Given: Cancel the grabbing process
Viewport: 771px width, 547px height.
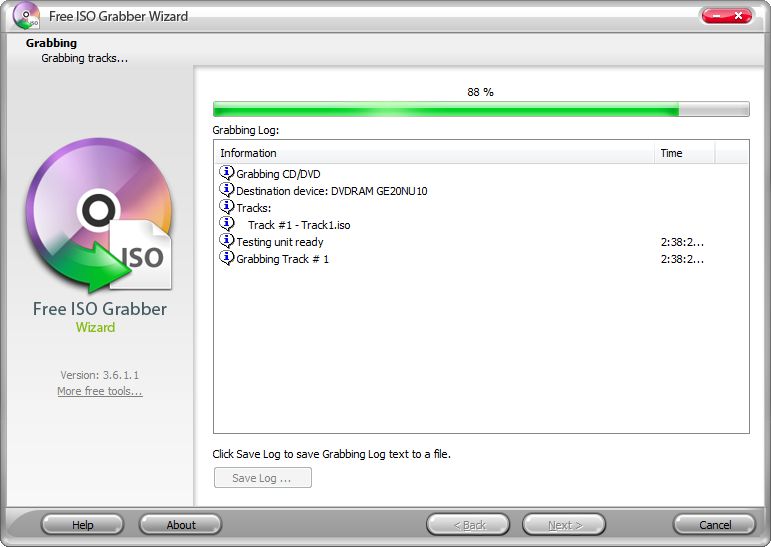Looking at the screenshot, I should click(714, 525).
